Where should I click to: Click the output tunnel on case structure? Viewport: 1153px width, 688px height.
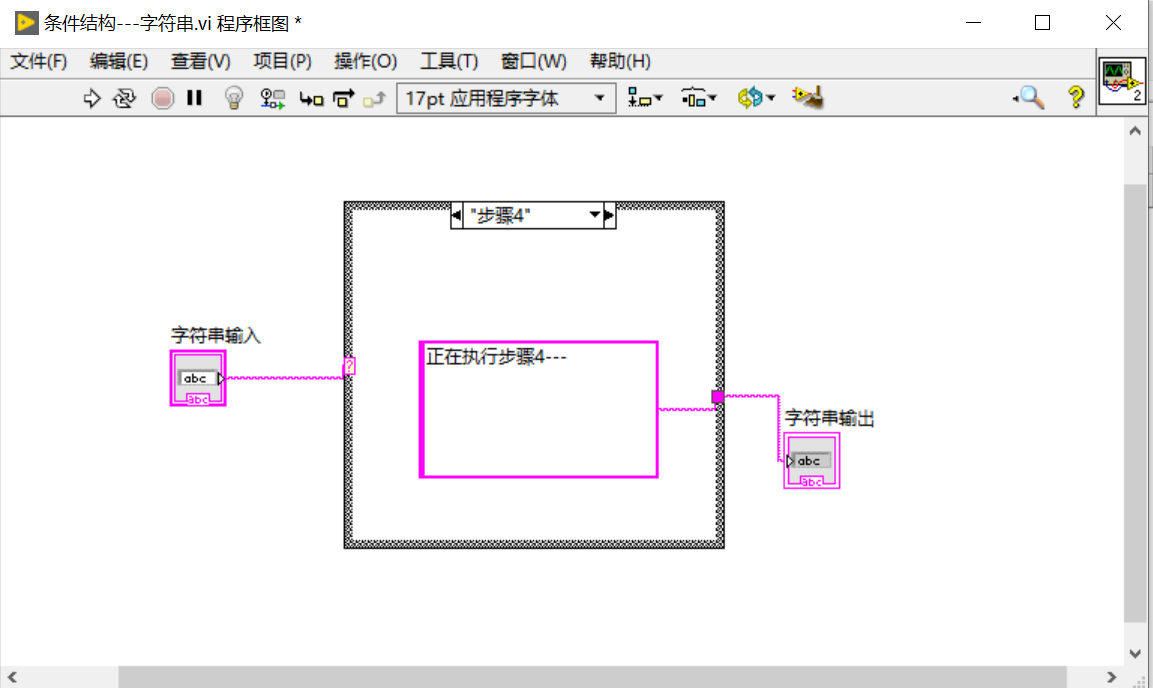(718, 397)
